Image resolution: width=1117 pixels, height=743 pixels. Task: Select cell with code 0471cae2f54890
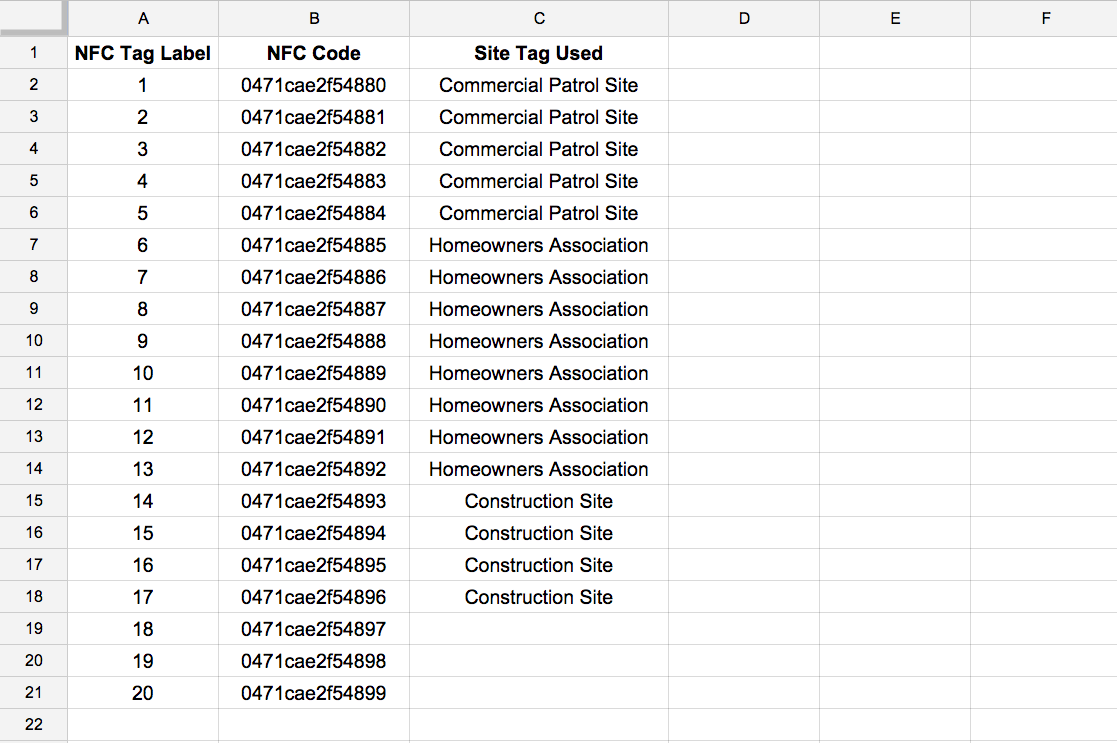click(314, 405)
